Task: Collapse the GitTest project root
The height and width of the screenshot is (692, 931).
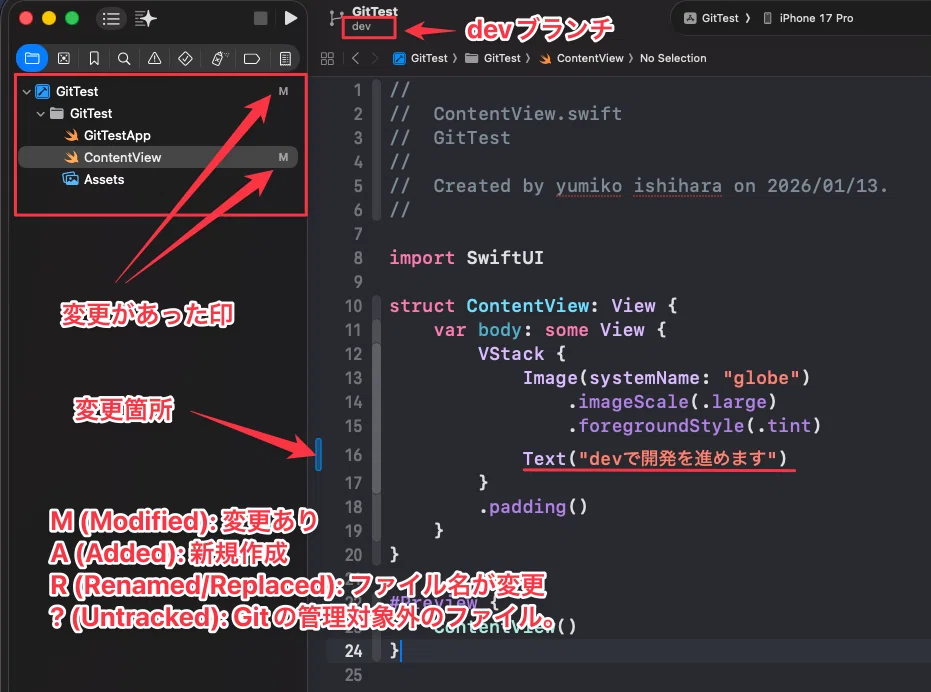Action: pyautogui.click(x=26, y=92)
